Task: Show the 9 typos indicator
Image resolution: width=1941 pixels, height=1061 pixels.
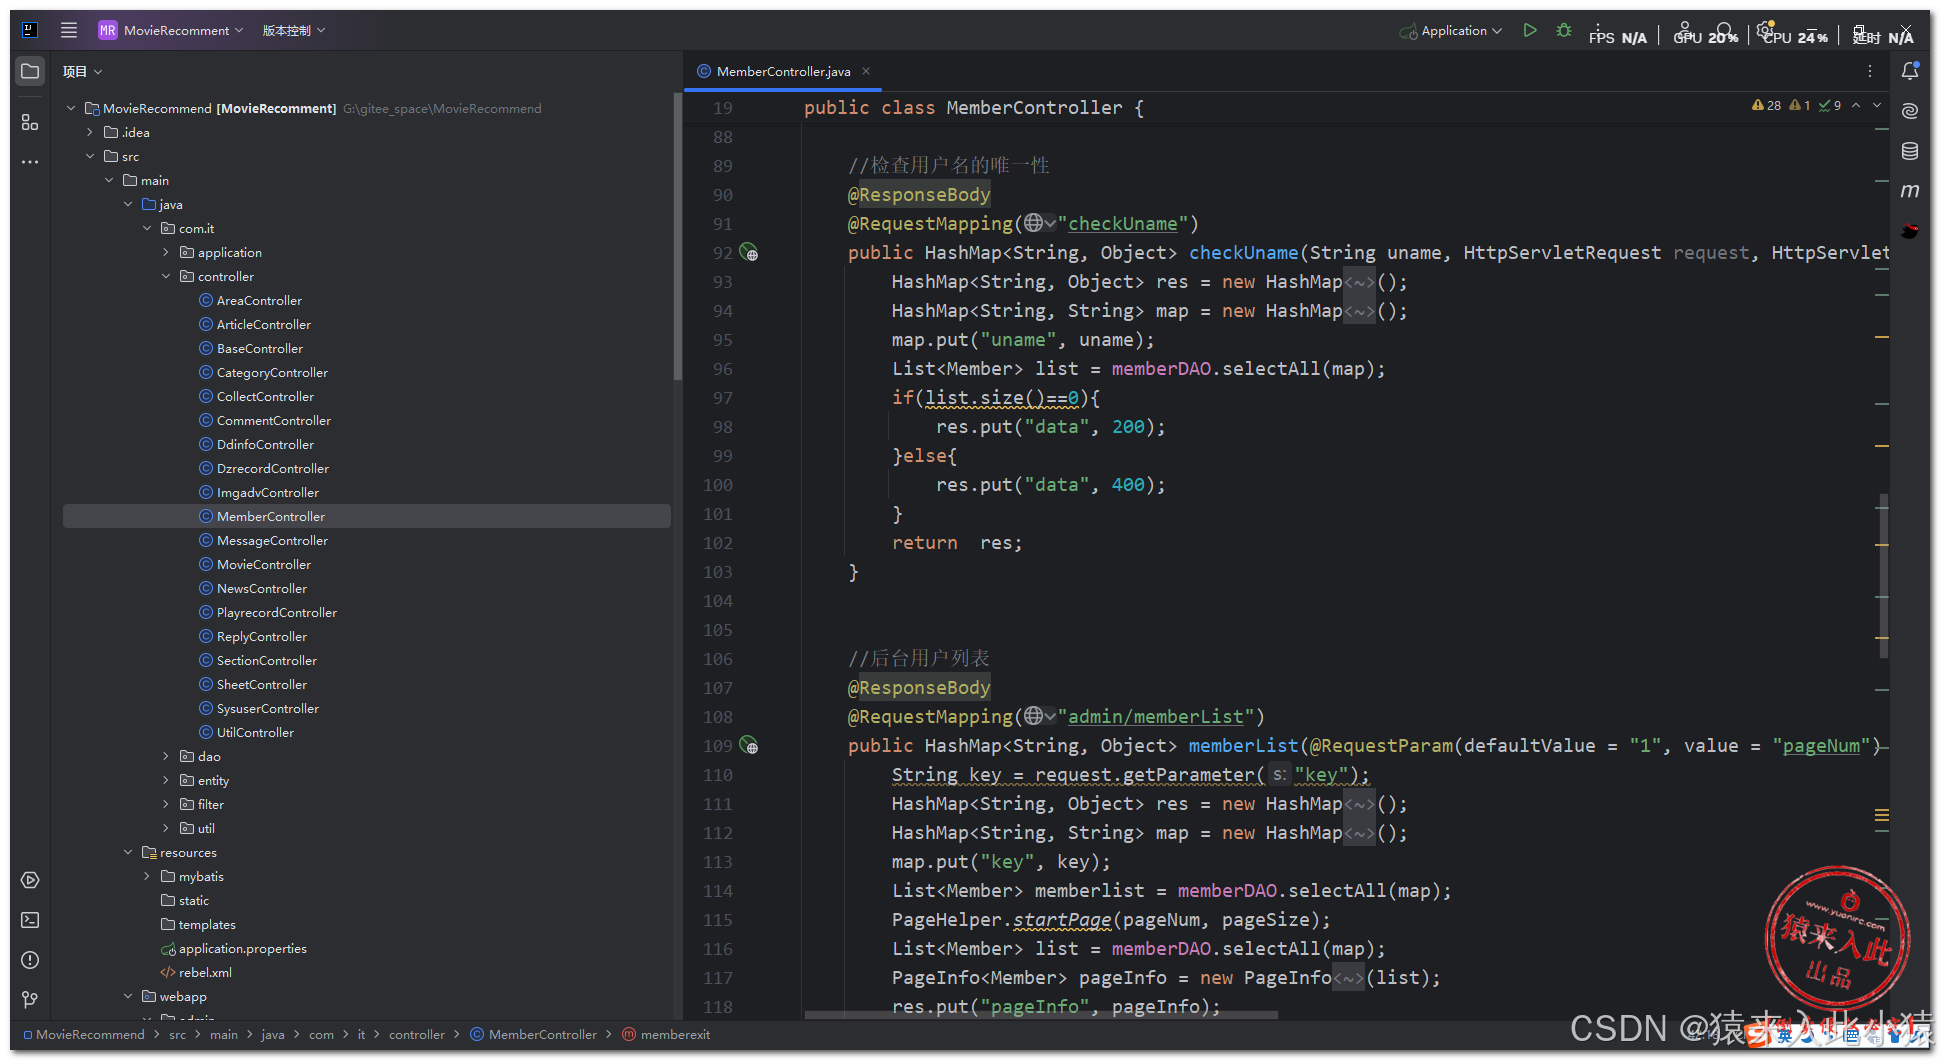Action: 1830,105
